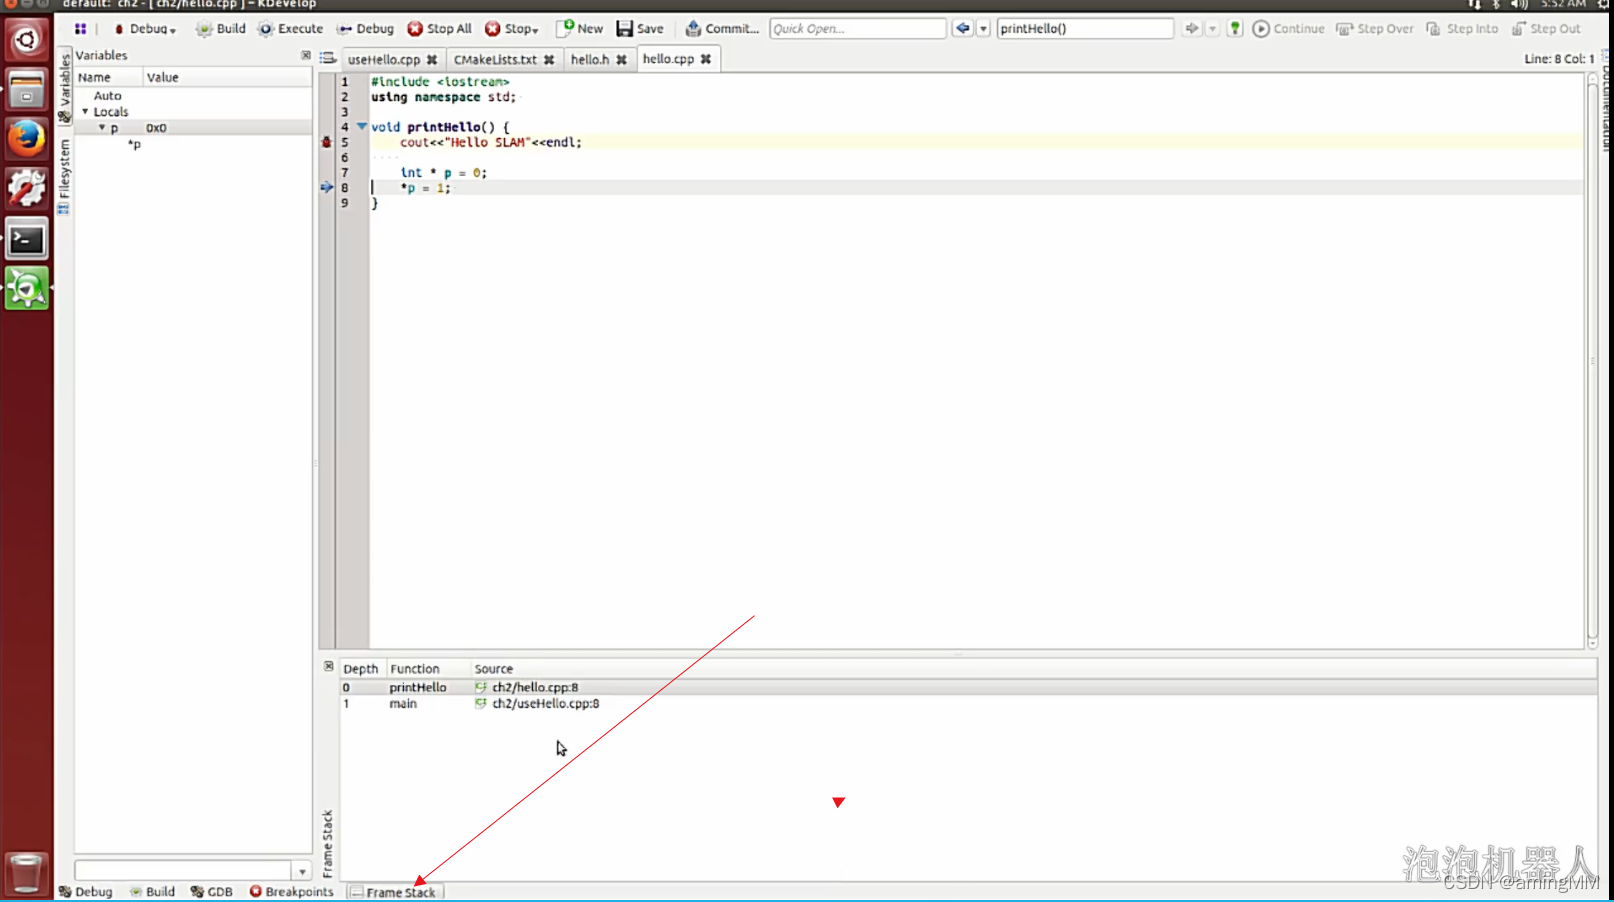This screenshot has height=902, width=1614.
Task: Open the Build bottom tool view
Action: coord(152,892)
